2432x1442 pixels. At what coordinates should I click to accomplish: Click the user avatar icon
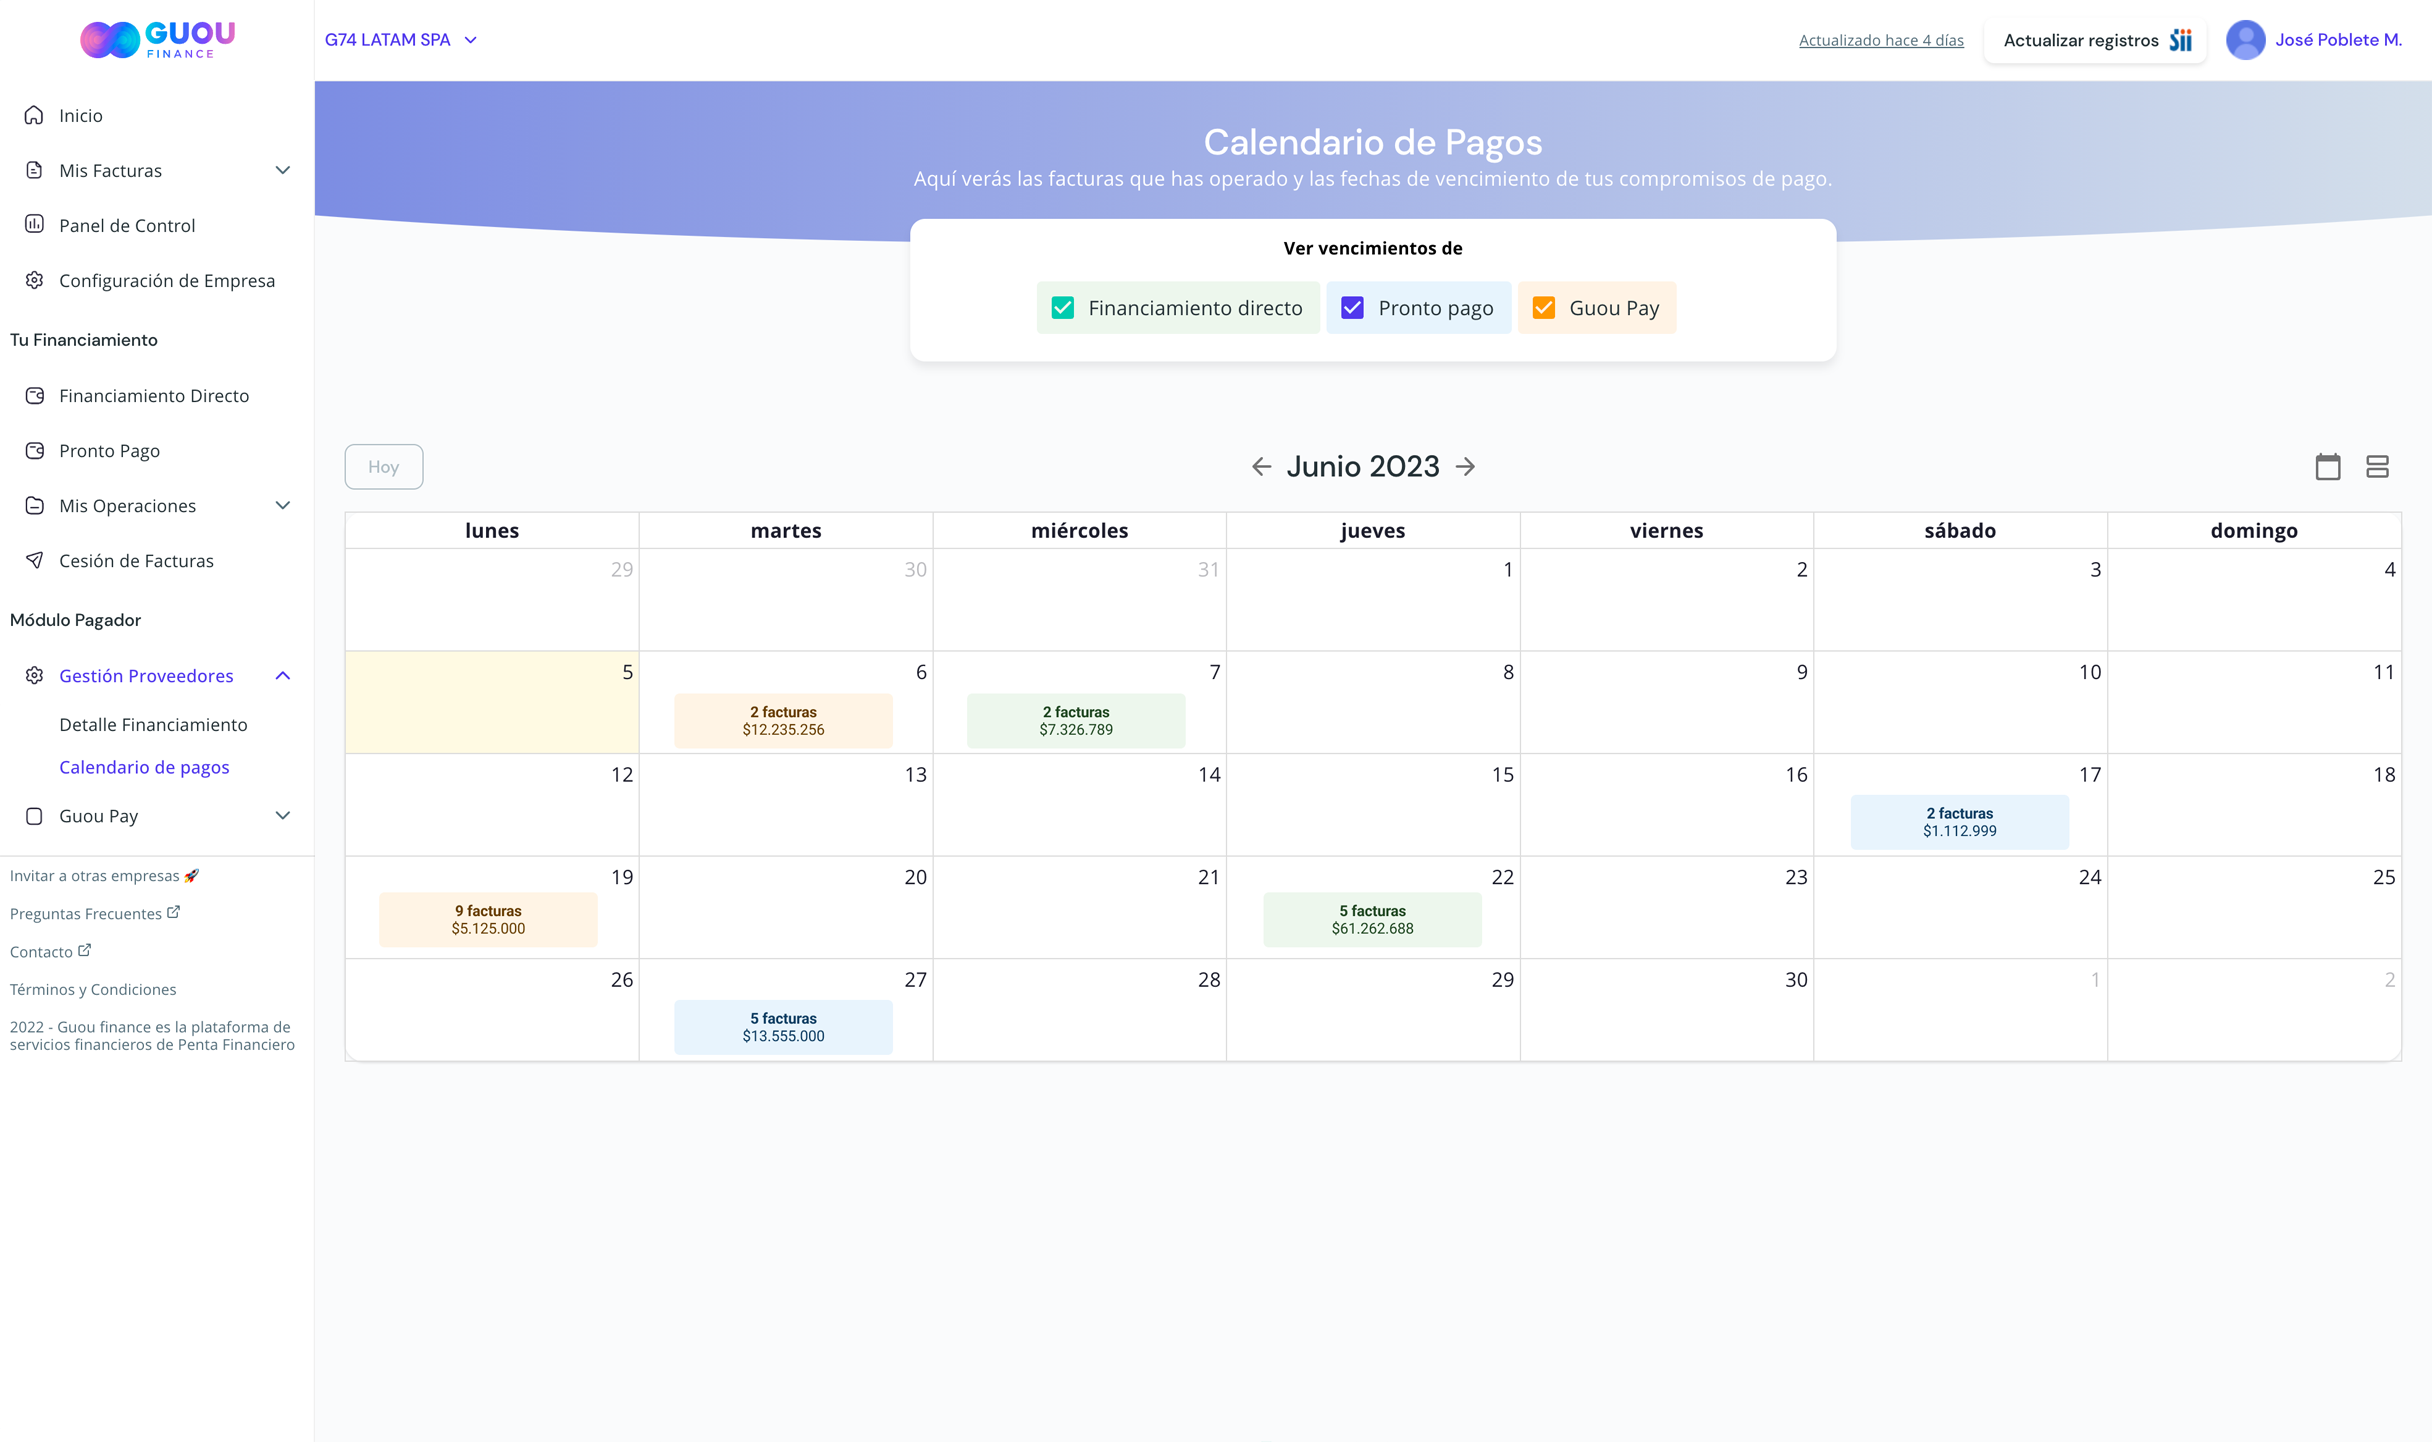point(2245,40)
